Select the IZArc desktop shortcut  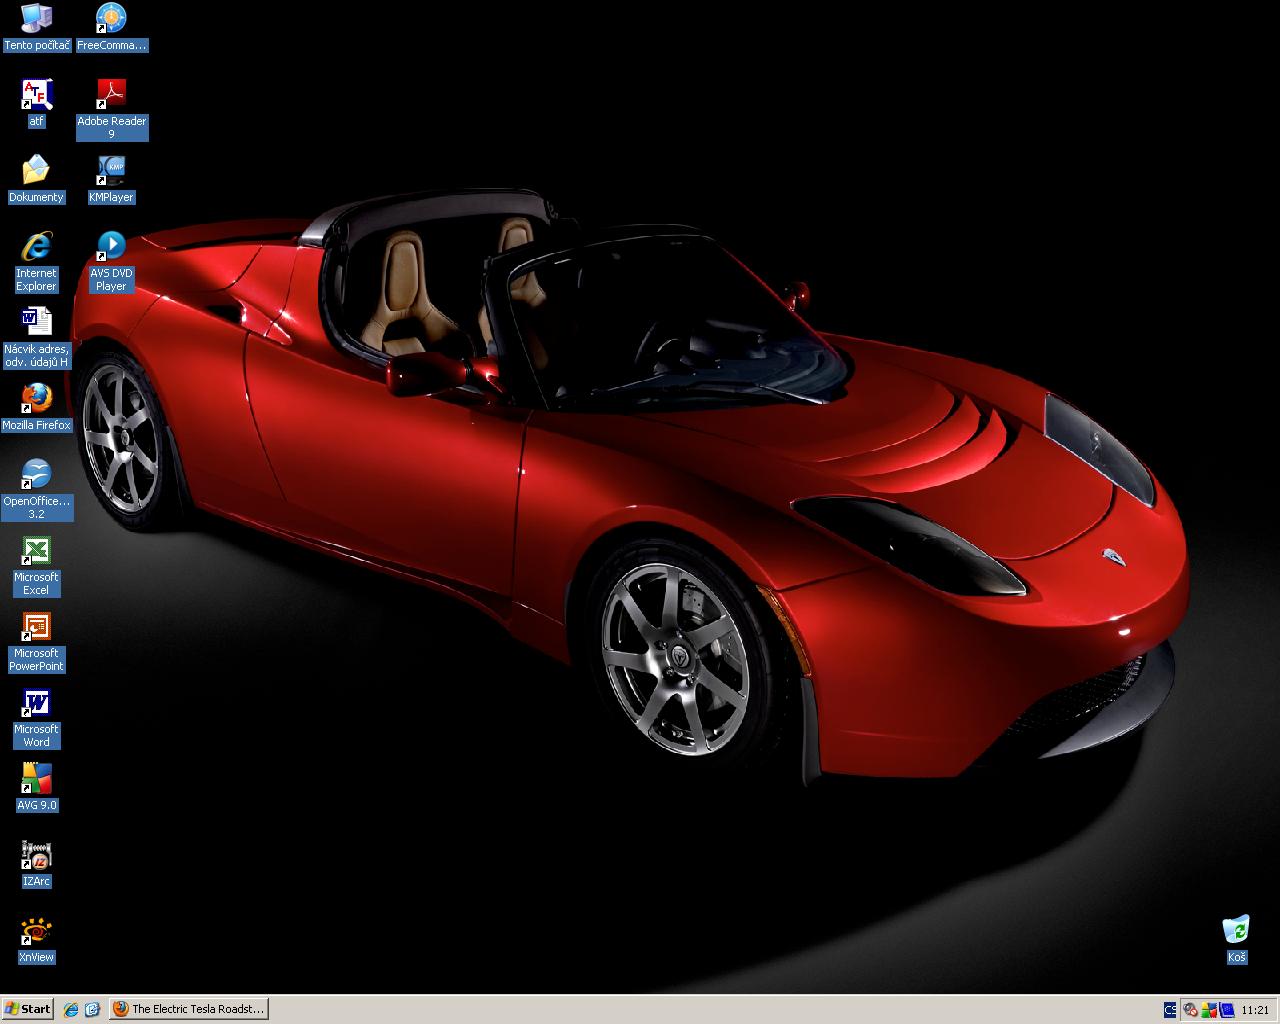pyautogui.click(x=36, y=854)
